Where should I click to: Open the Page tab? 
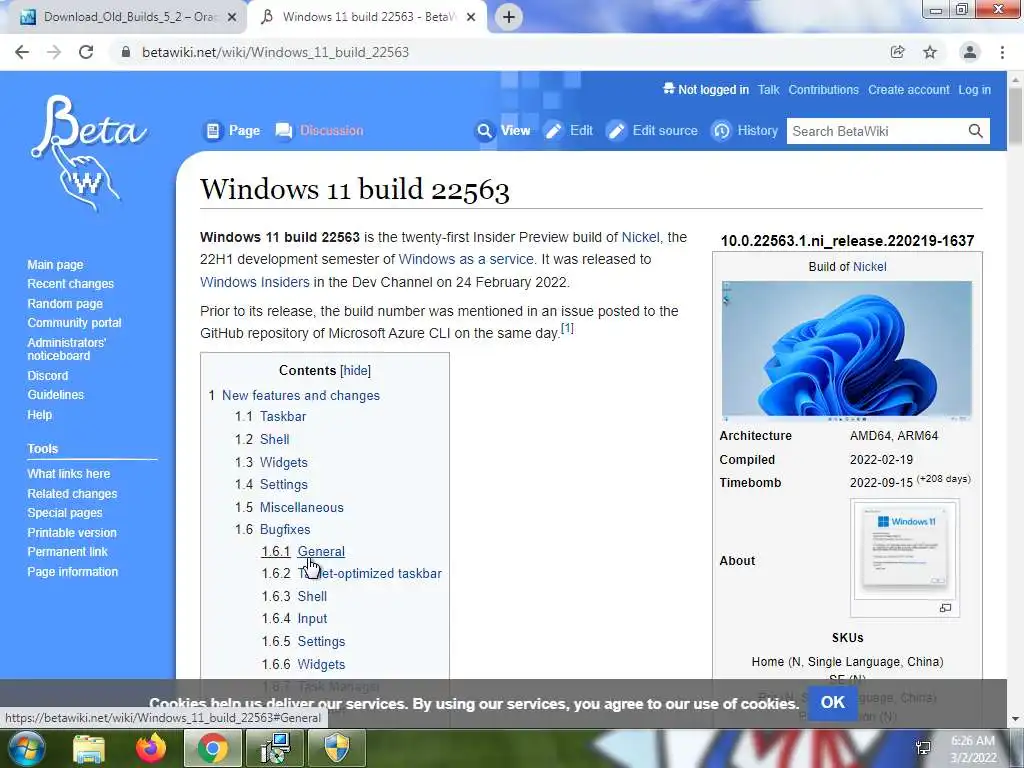(233, 131)
